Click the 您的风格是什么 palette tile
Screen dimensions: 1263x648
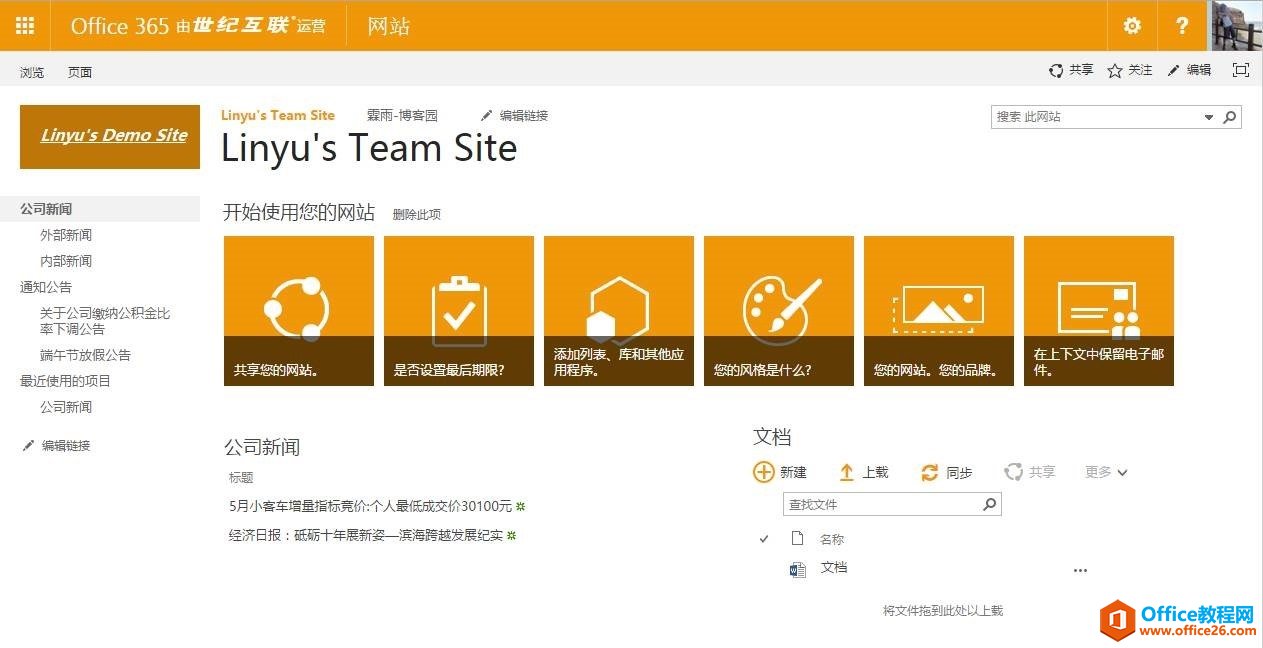click(779, 310)
